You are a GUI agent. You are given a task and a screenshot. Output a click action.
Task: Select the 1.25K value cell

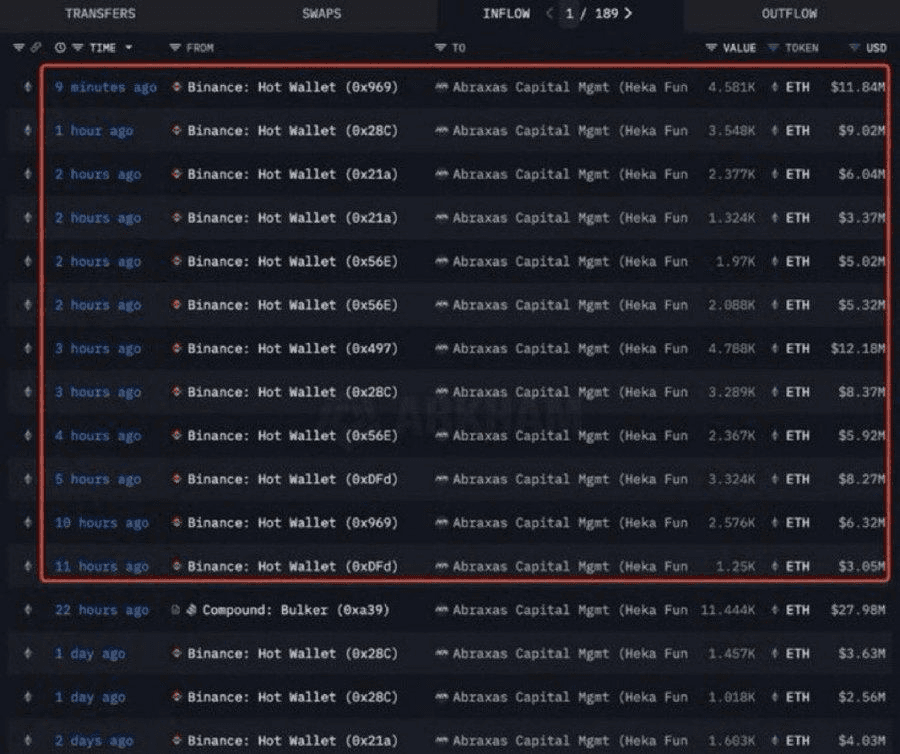(735, 566)
